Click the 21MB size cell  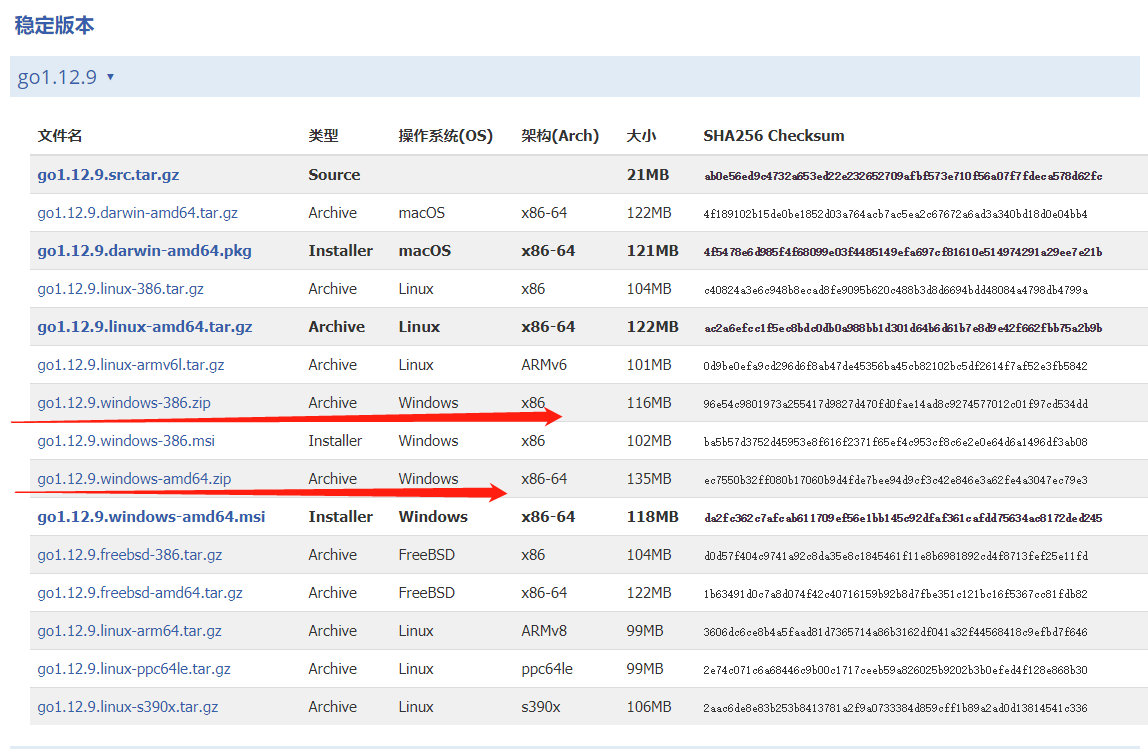point(648,175)
